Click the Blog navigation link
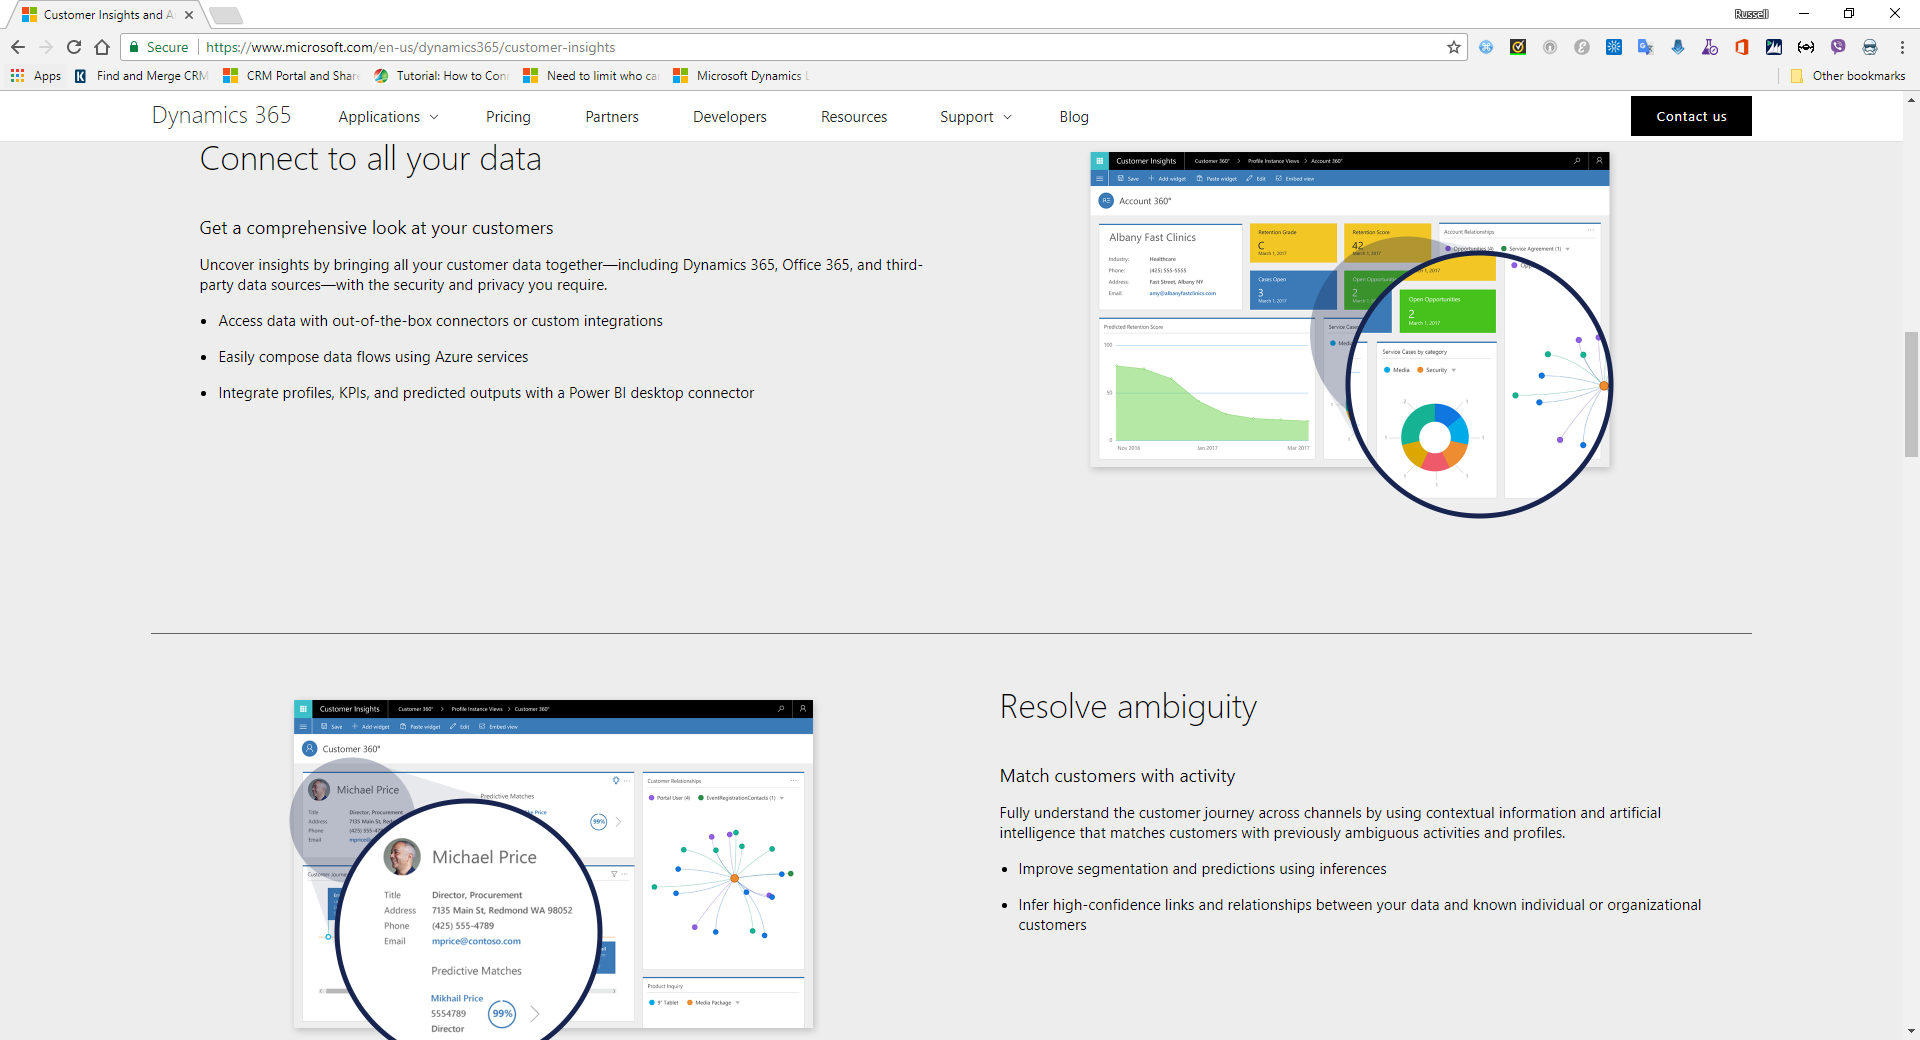 (x=1073, y=117)
